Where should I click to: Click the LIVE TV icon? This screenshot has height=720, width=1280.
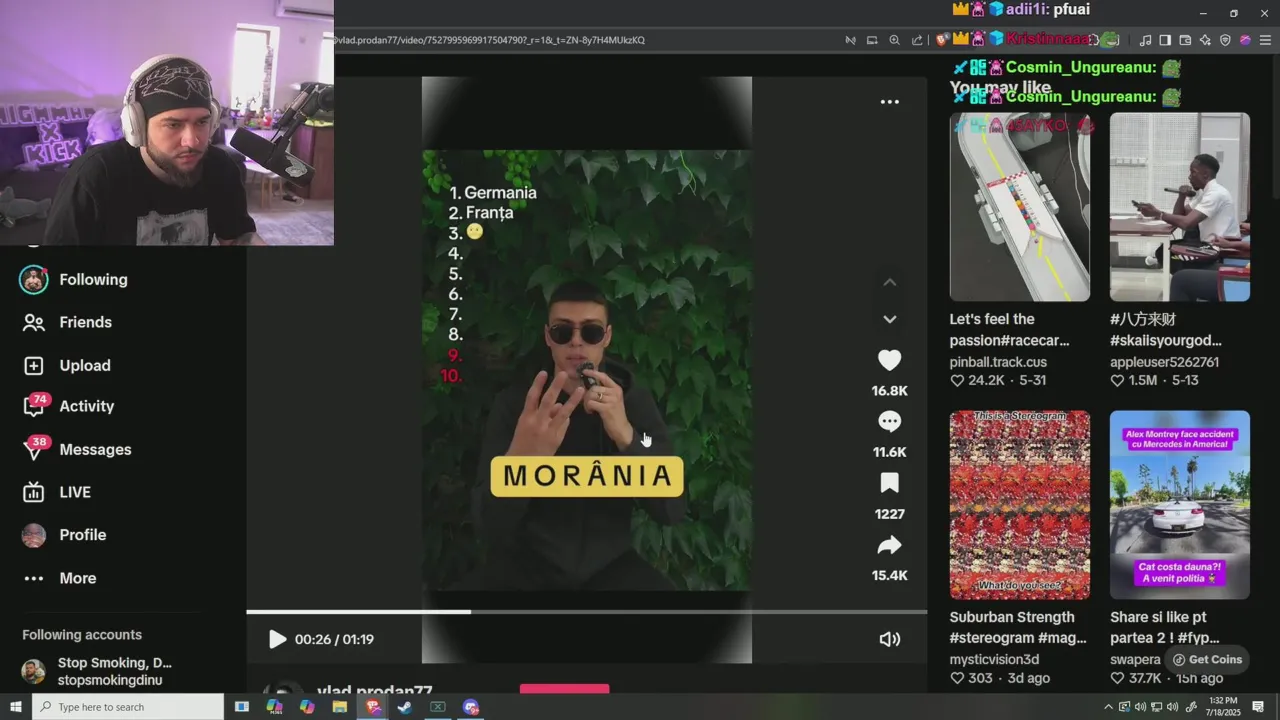coord(34,492)
